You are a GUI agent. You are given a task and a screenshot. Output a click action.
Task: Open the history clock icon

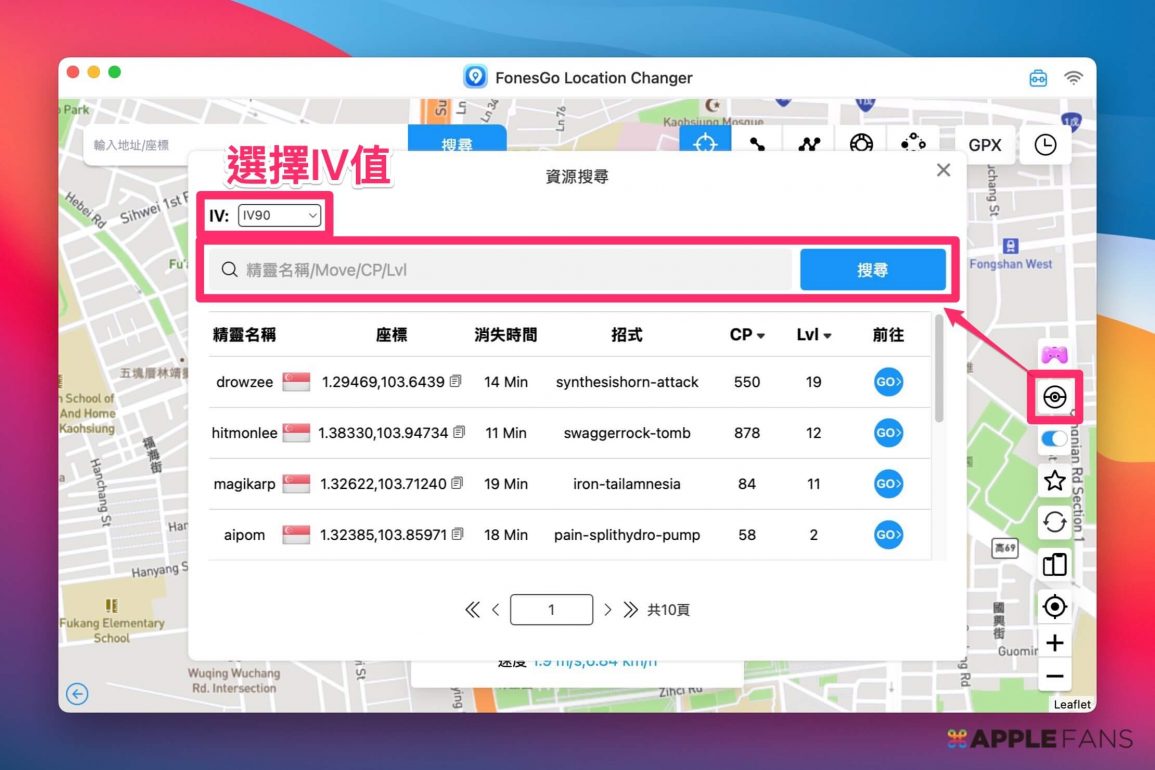[1044, 145]
